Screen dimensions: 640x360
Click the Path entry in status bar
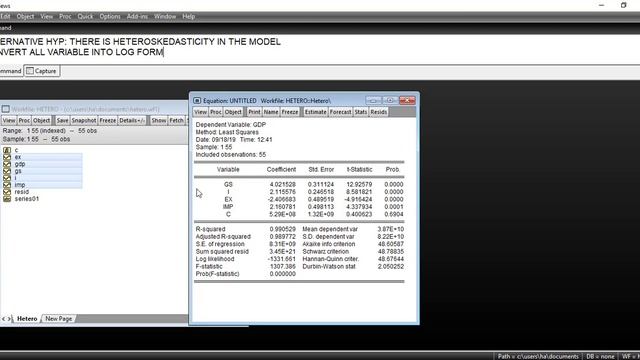(538, 356)
